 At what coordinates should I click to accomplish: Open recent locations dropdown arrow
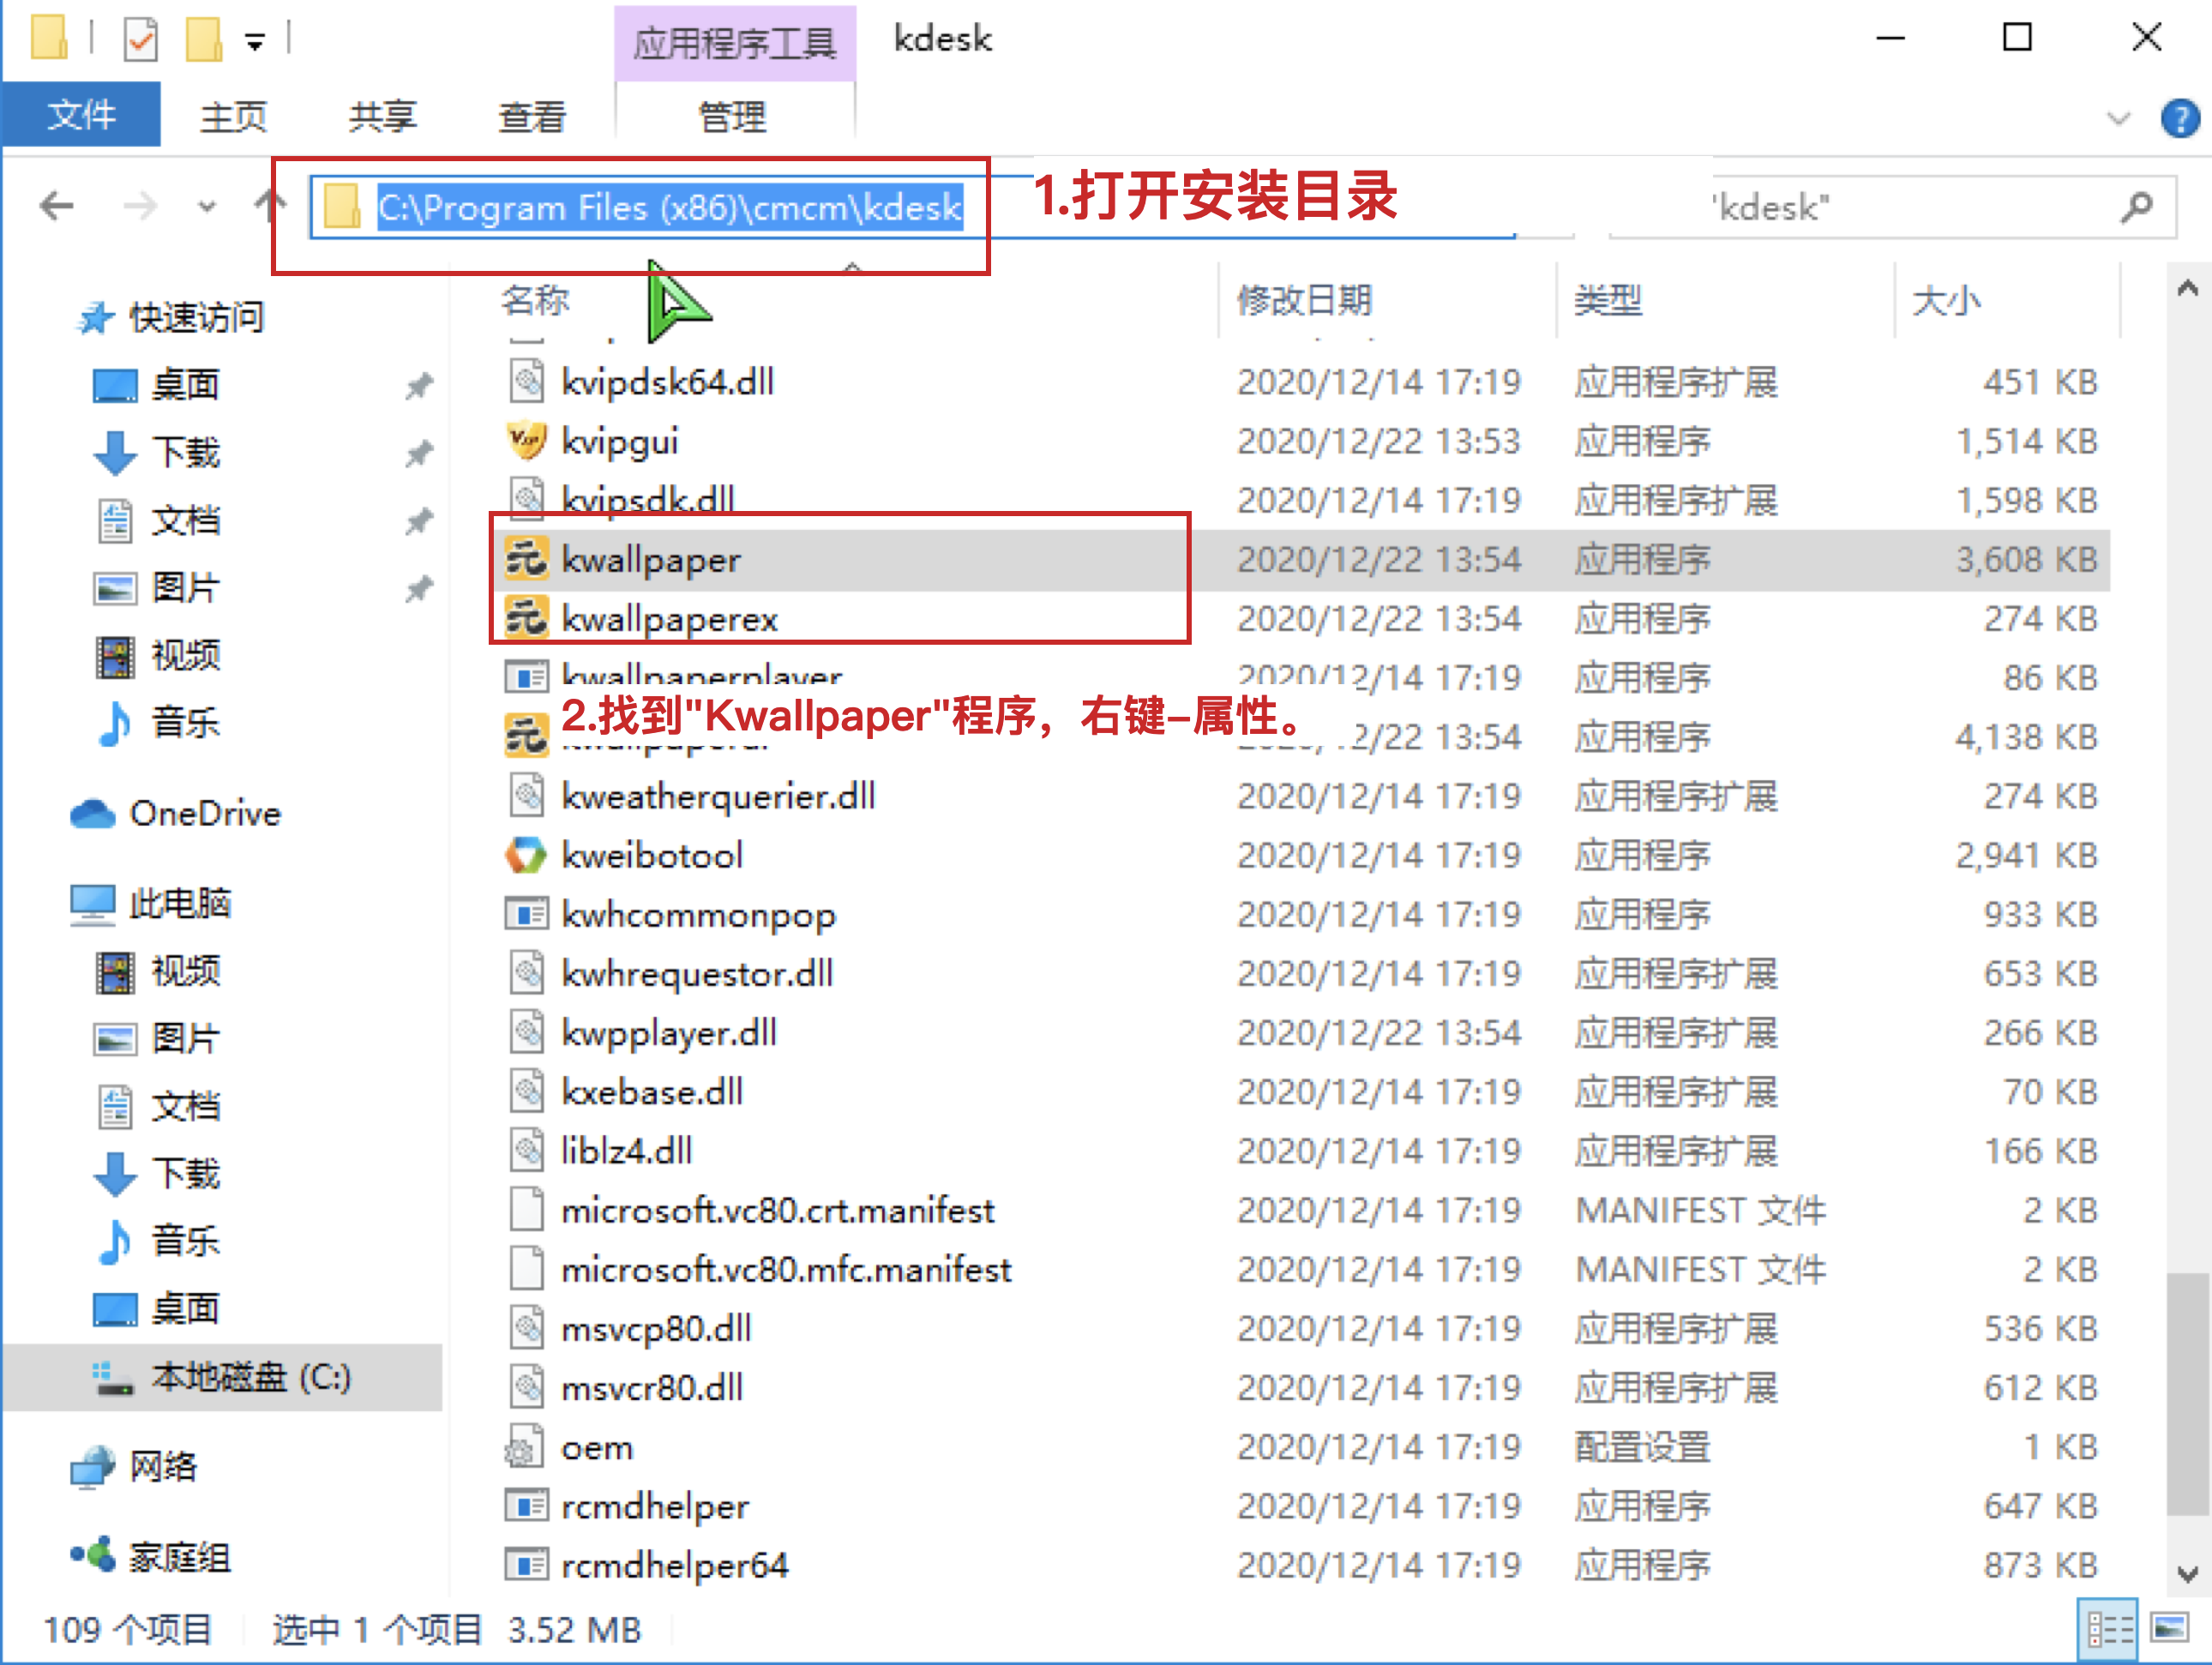coord(206,208)
